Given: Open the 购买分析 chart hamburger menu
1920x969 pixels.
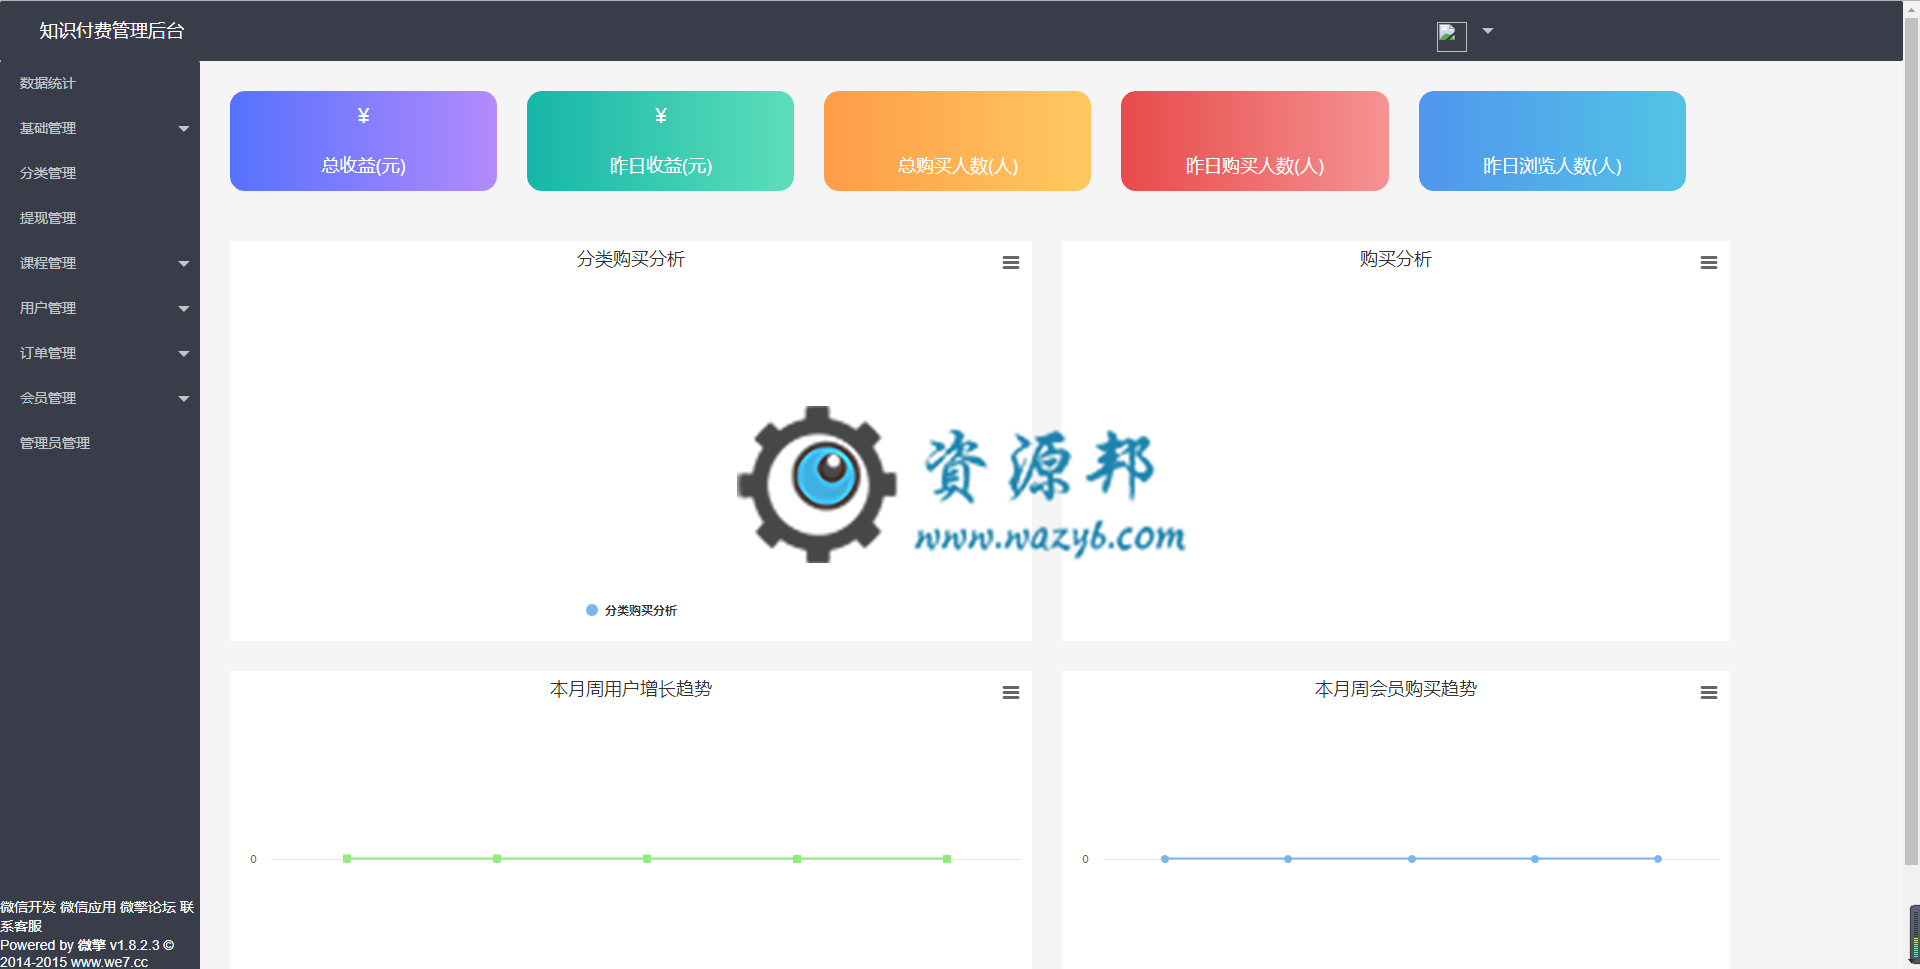Looking at the screenshot, I should coord(1709,263).
